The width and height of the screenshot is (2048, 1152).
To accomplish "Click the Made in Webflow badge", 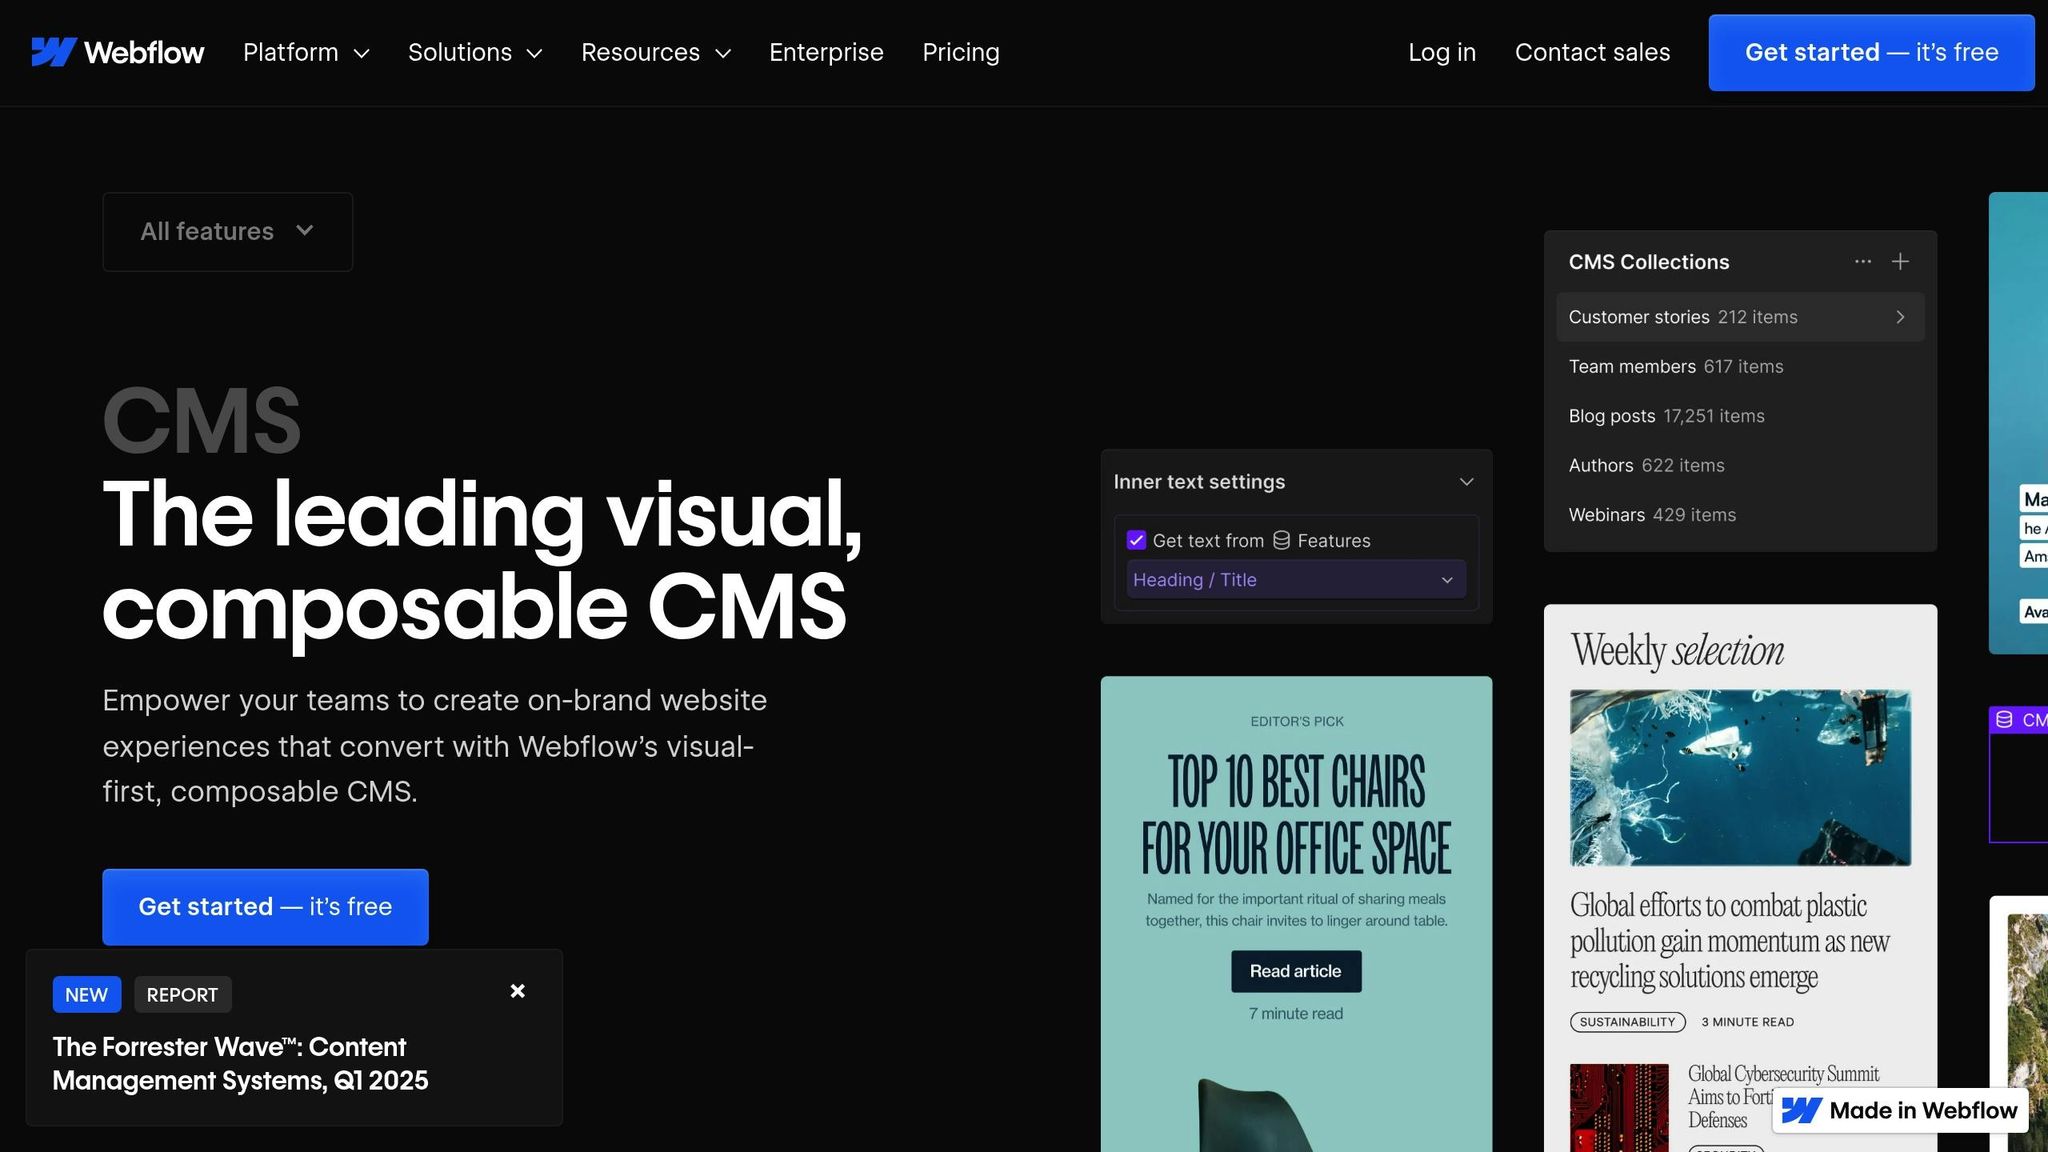I will coord(1899,1110).
